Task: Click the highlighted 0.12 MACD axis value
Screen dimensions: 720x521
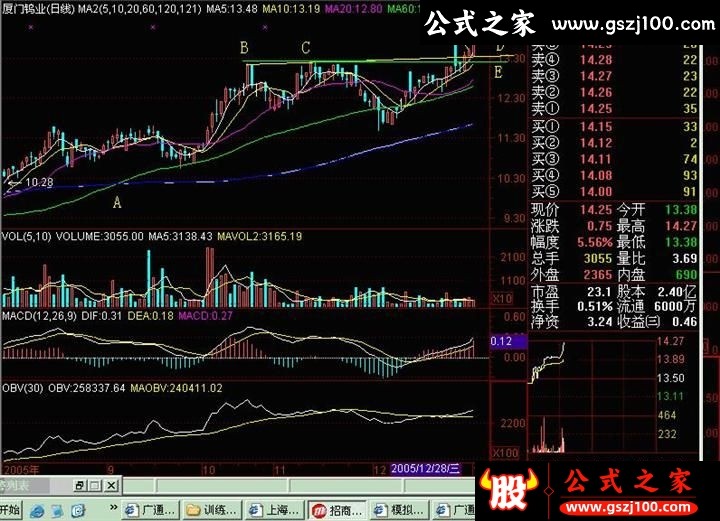Action: tap(508, 341)
